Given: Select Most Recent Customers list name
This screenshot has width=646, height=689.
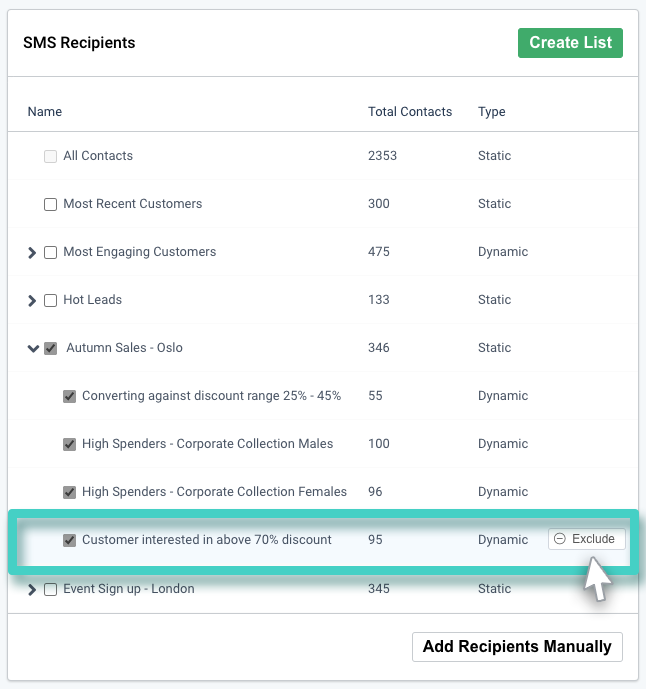Looking at the screenshot, I should [x=133, y=203].
